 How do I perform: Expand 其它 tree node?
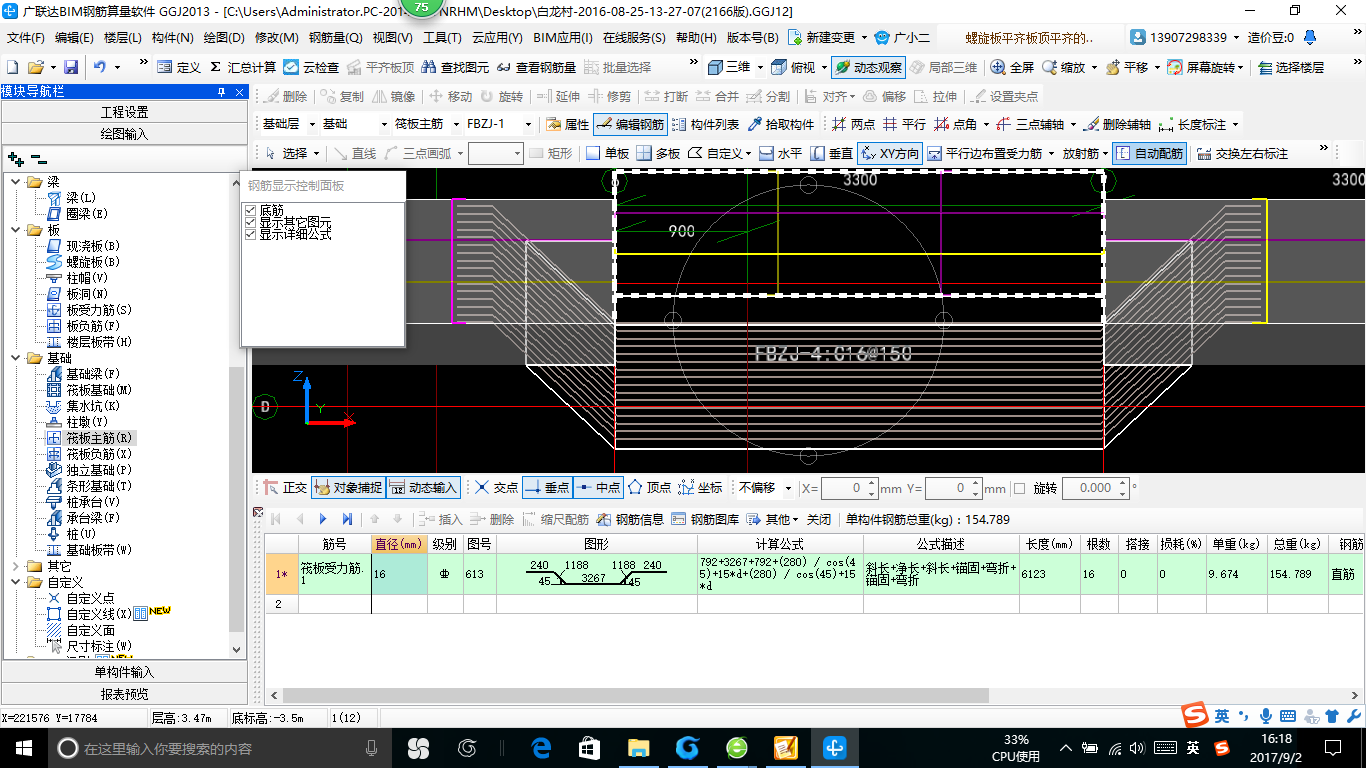(x=16, y=566)
